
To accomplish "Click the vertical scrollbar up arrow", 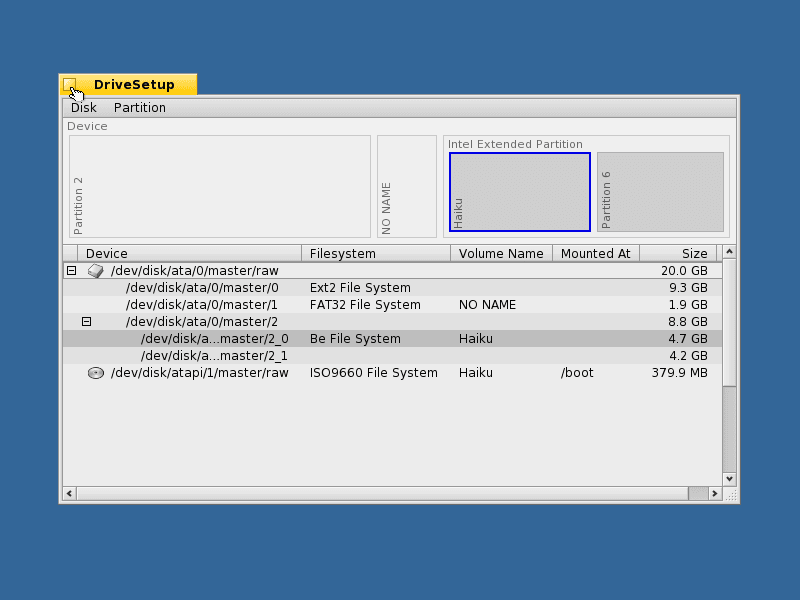I will tap(729, 252).
